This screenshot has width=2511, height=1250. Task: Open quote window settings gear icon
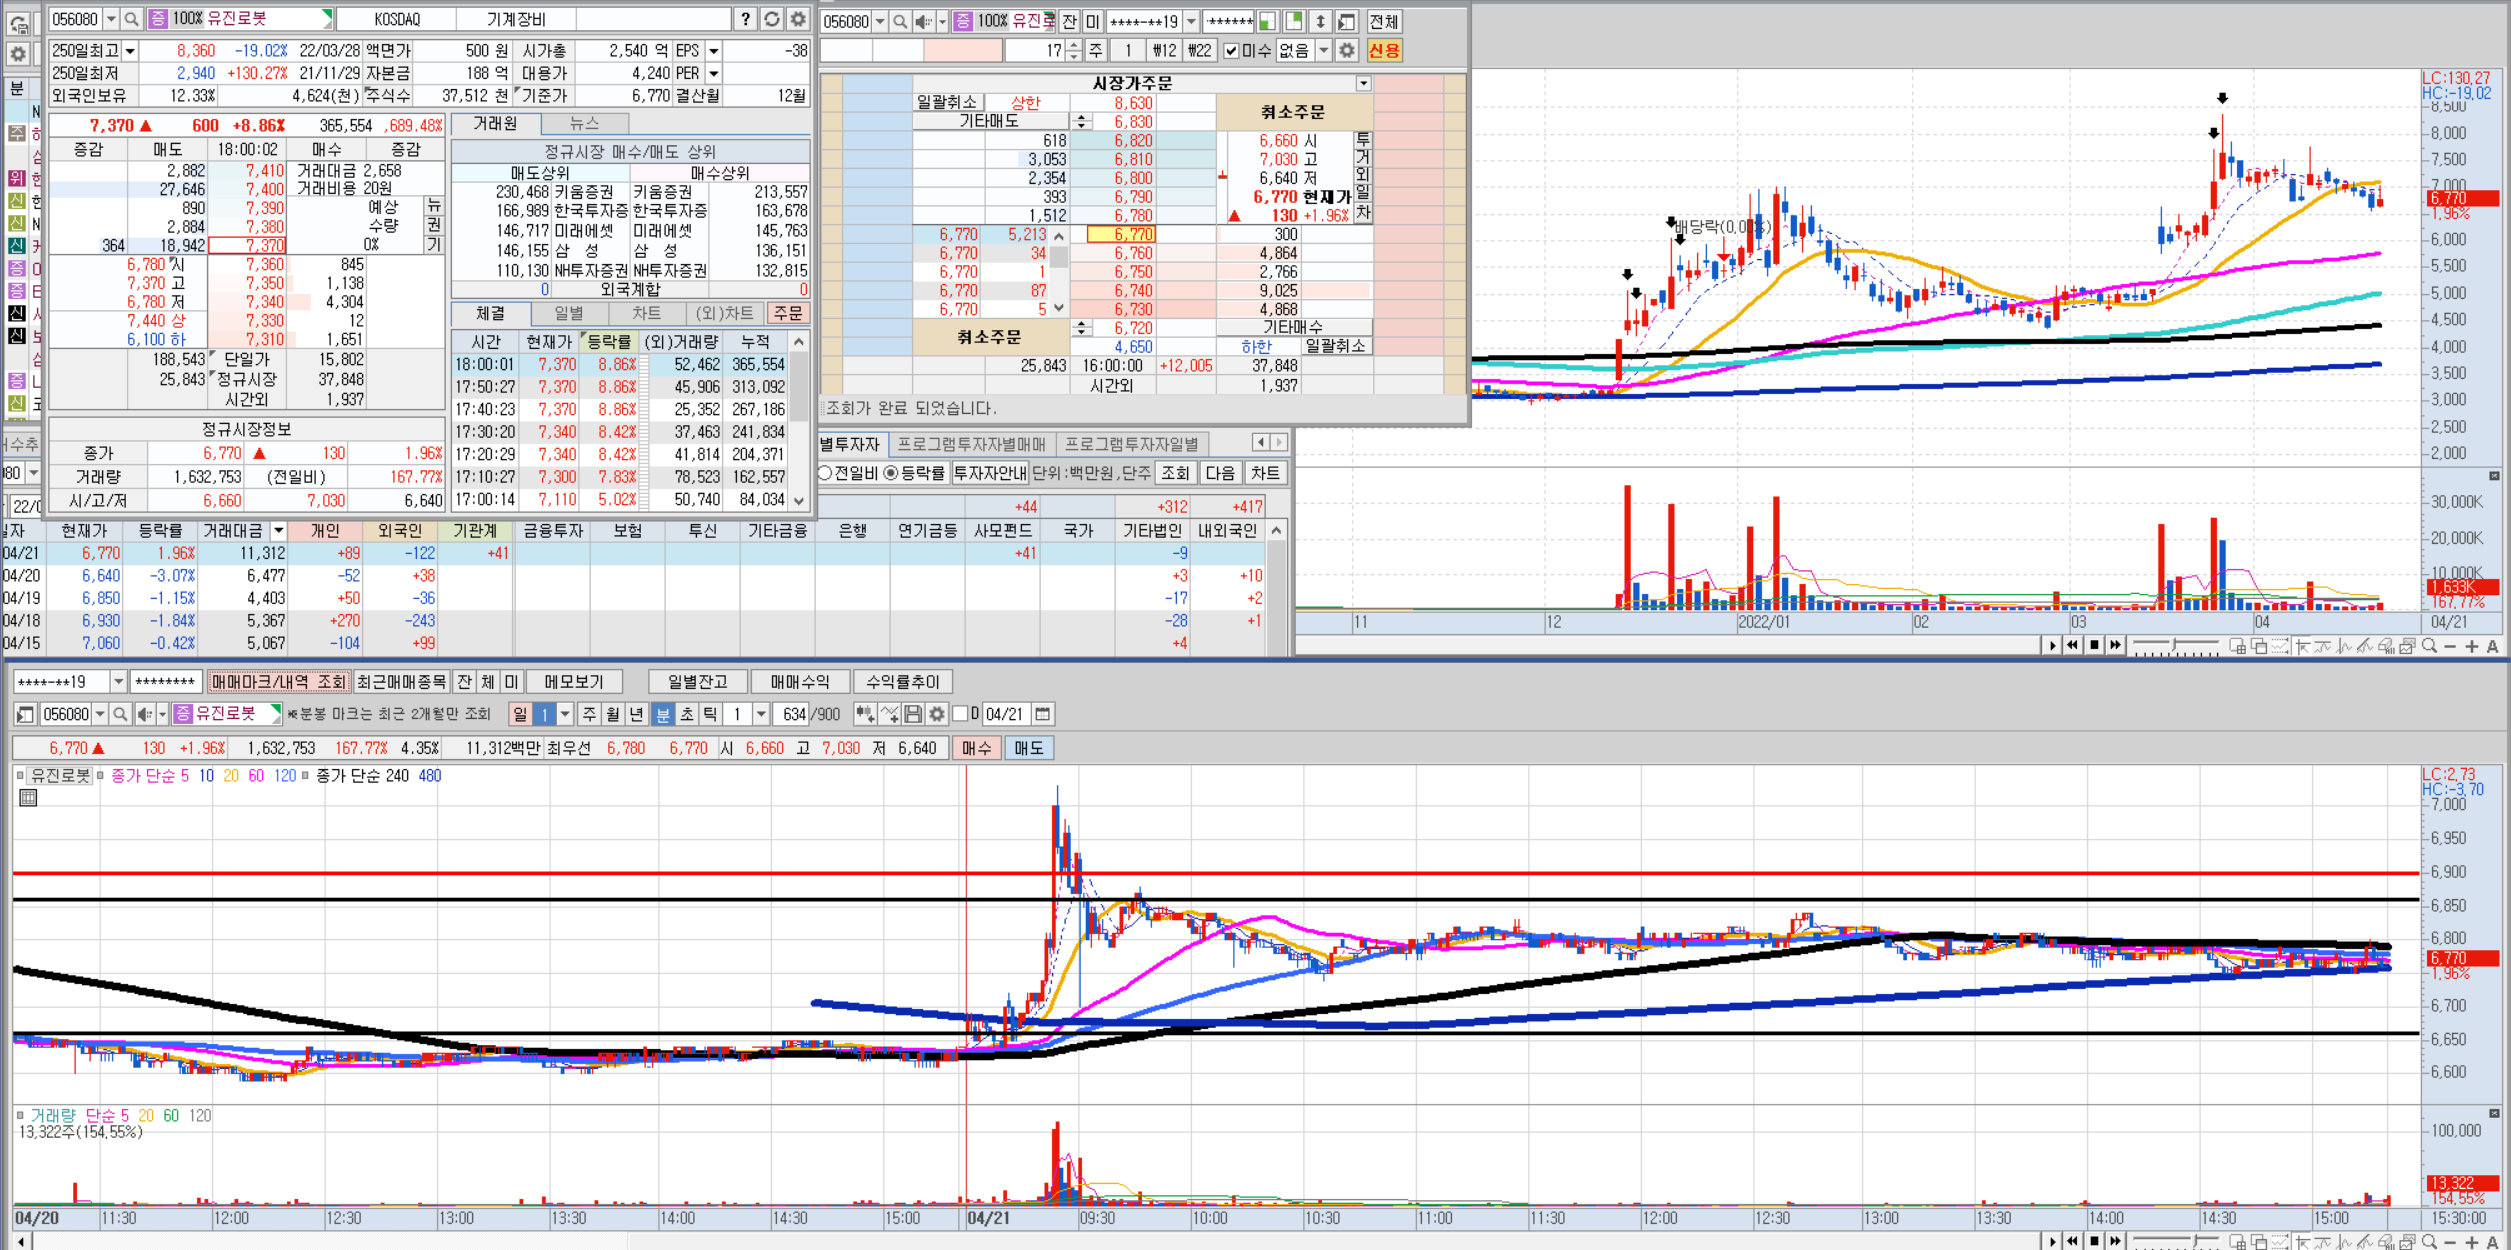tap(798, 19)
